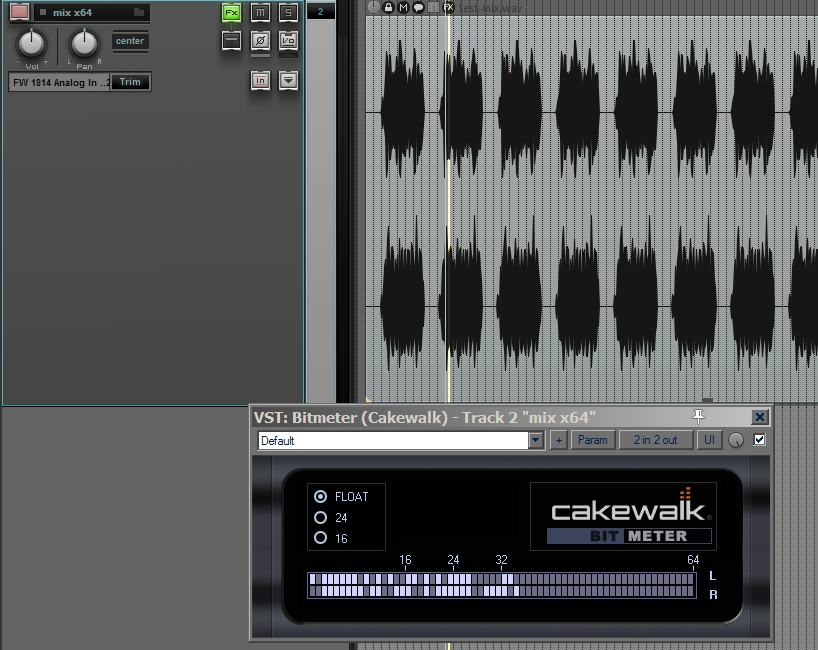Click the Cakewalk Bit Meter logo

(623, 516)
